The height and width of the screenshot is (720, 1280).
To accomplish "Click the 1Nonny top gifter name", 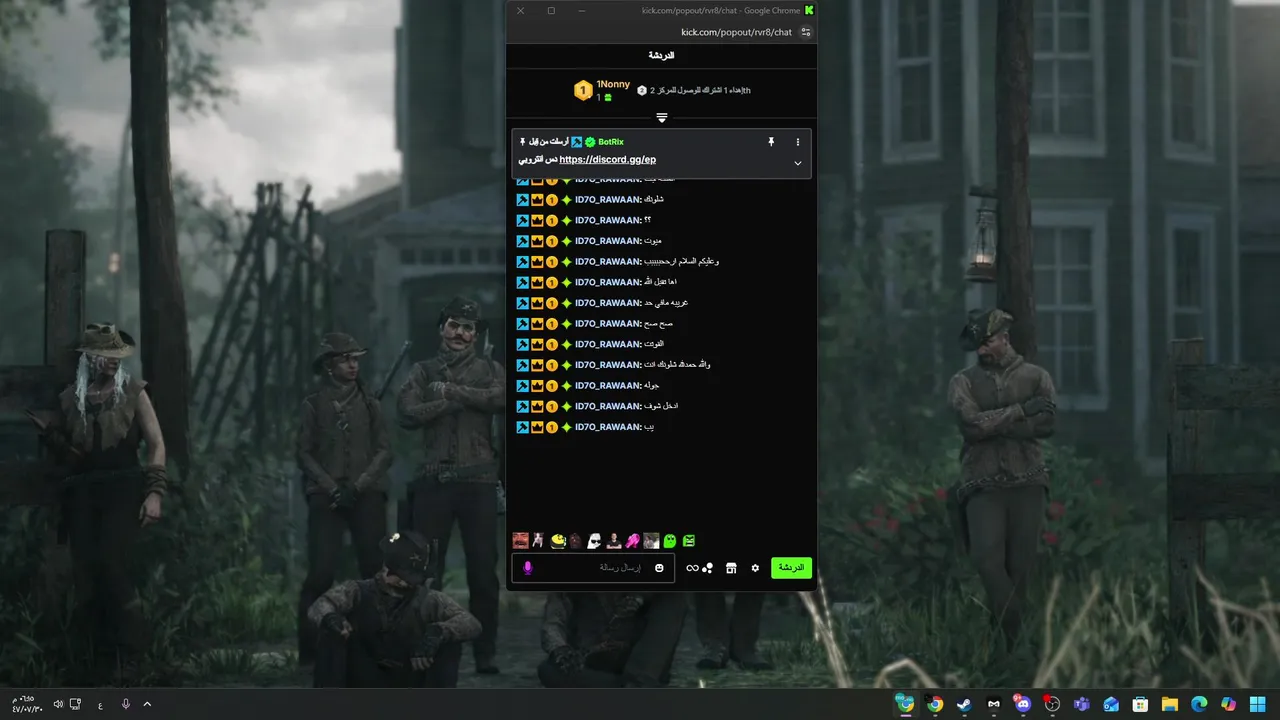I will pos(613,84).
